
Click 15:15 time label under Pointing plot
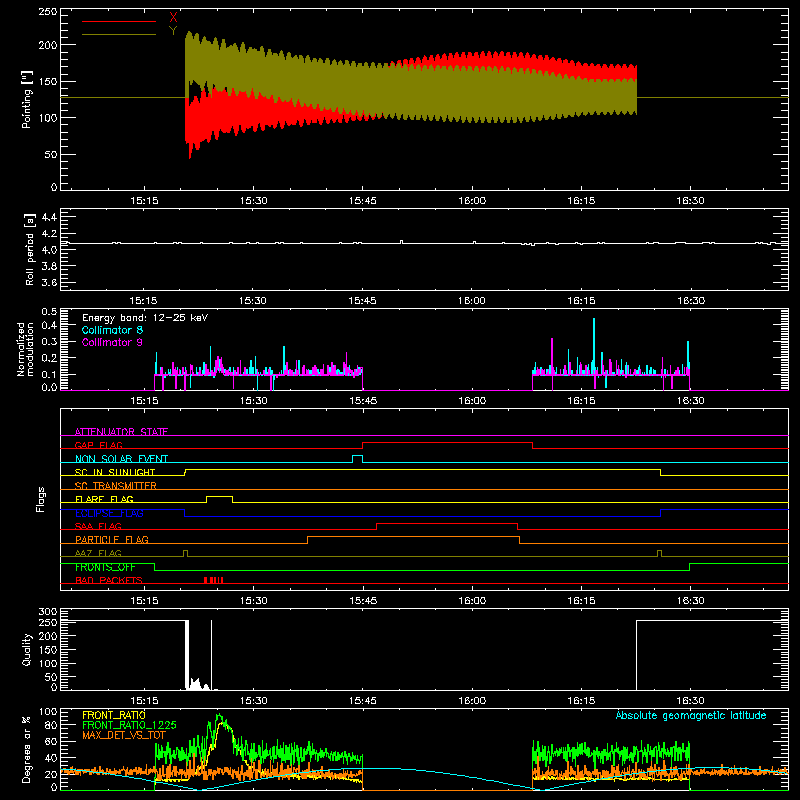144,201
